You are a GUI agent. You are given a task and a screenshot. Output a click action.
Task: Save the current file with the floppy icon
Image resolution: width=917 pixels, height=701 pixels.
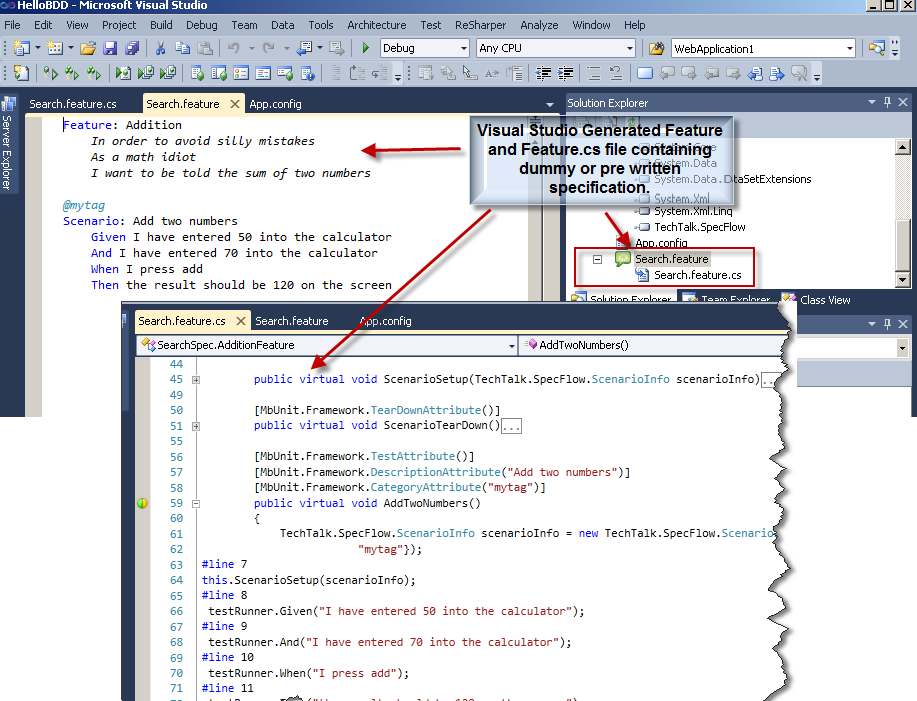click(x=110, y=48)
